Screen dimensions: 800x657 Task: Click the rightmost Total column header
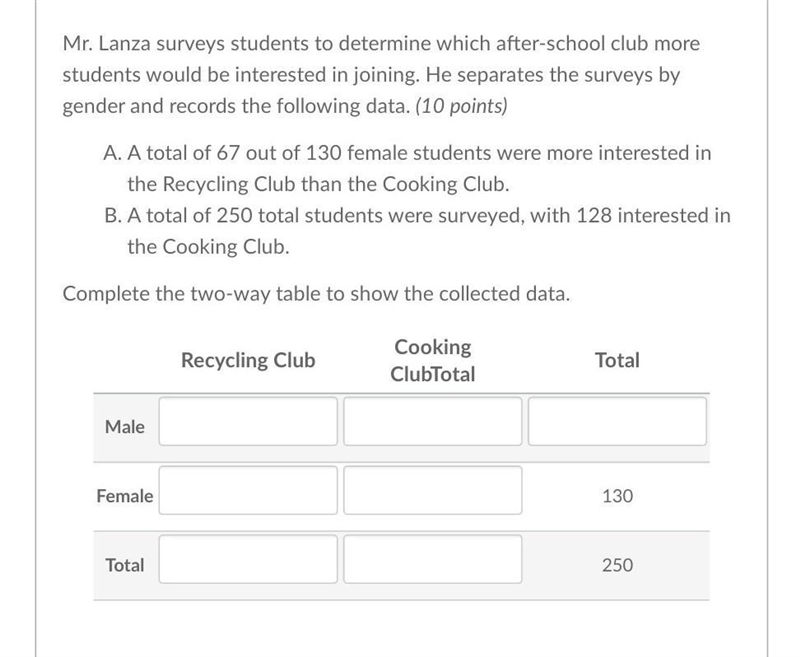point(617,360)
